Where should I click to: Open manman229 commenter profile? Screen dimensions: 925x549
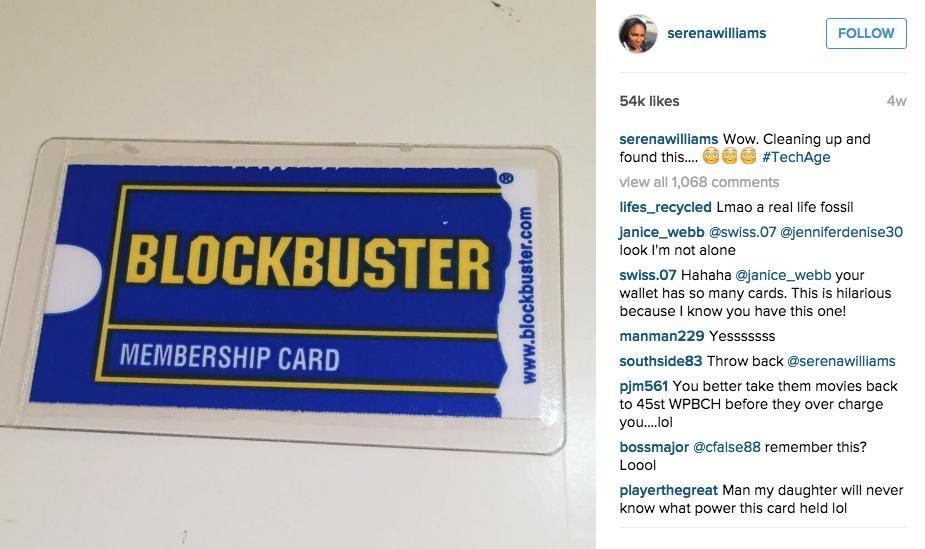(x=662, y=336)
